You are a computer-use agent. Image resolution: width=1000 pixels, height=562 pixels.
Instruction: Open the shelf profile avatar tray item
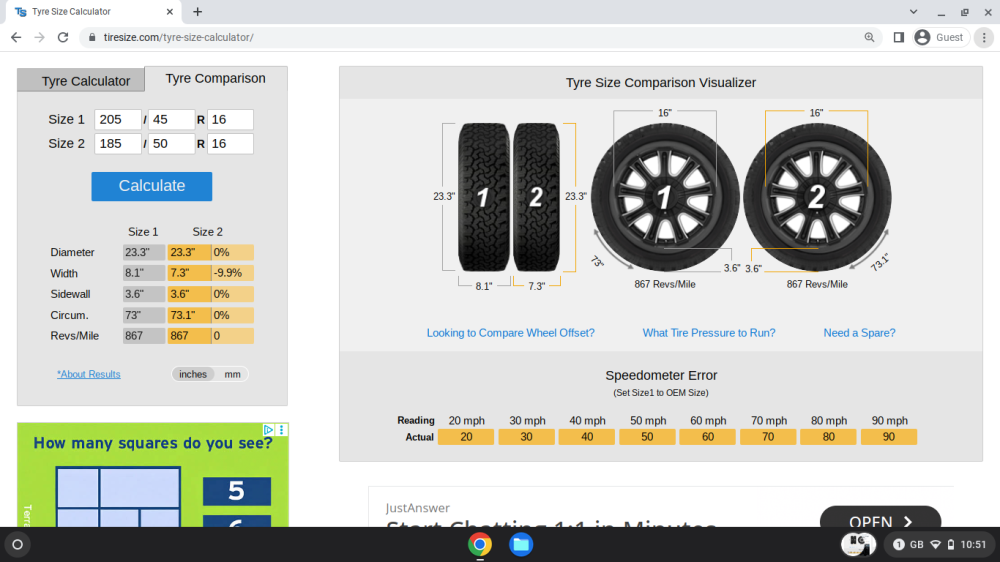point(858,545)
